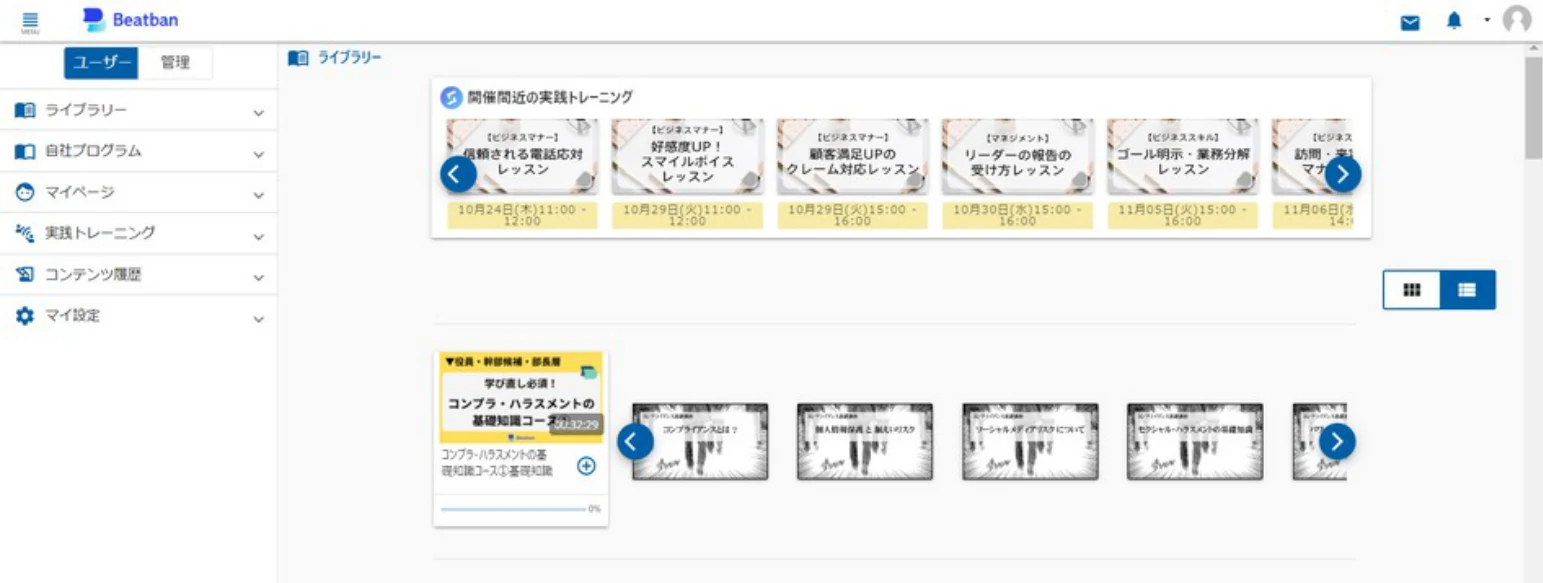
Task: Expand the マイ設定 chevron
Action: 259,319
